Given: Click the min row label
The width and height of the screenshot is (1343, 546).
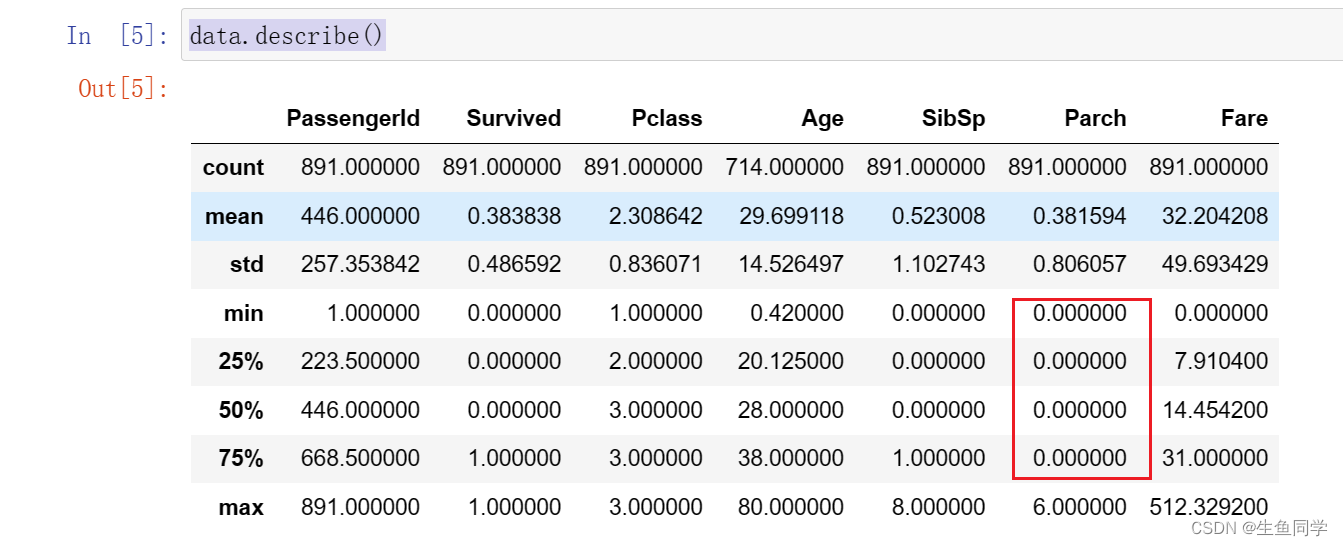Looking at the screenshot, I should [244, 313].
